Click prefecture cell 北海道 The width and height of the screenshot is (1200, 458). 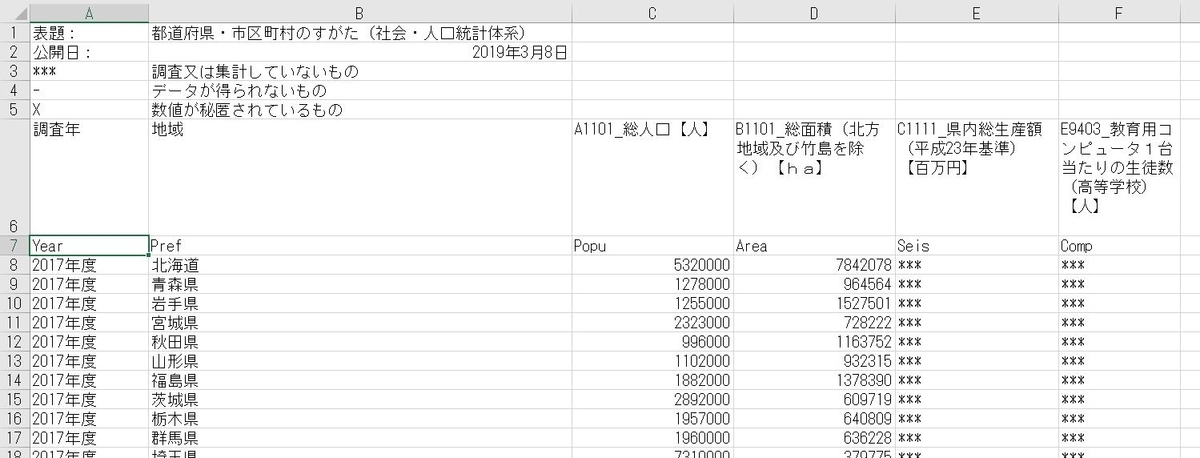pos(360,266)
